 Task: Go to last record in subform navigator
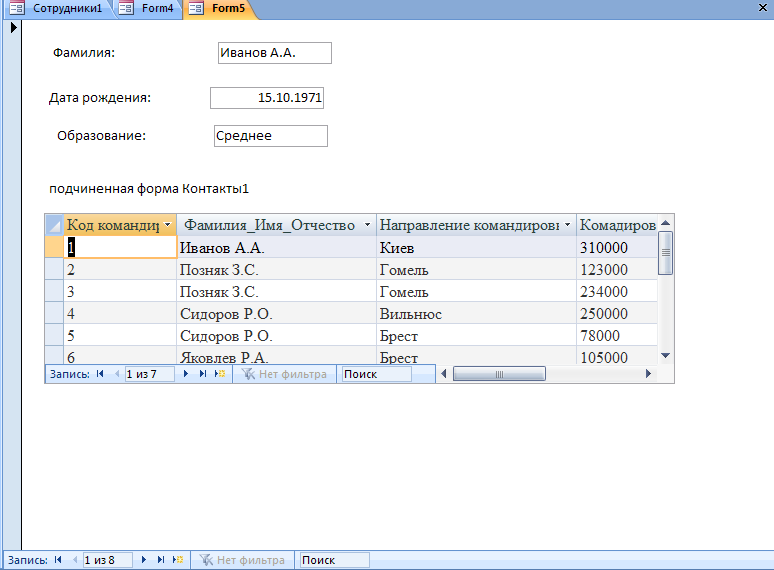click(203, 374)
